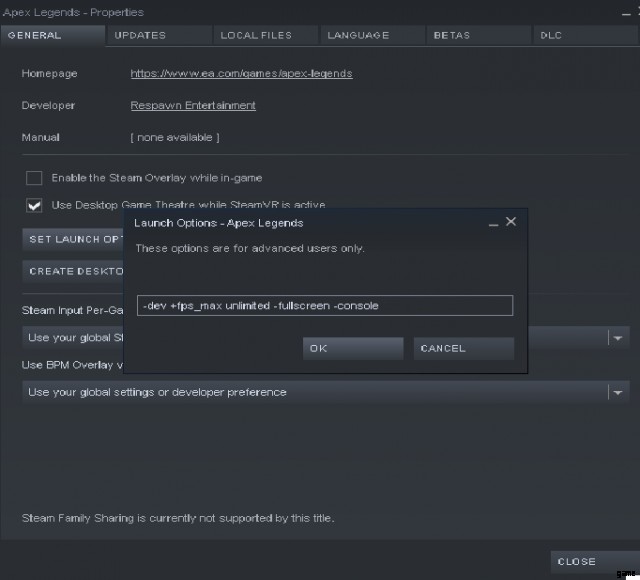Image resolution: width=640 pixels, height=580 pixels.
Task: Open the BPM Overlay settings dropdown
Action: point(618,392)
